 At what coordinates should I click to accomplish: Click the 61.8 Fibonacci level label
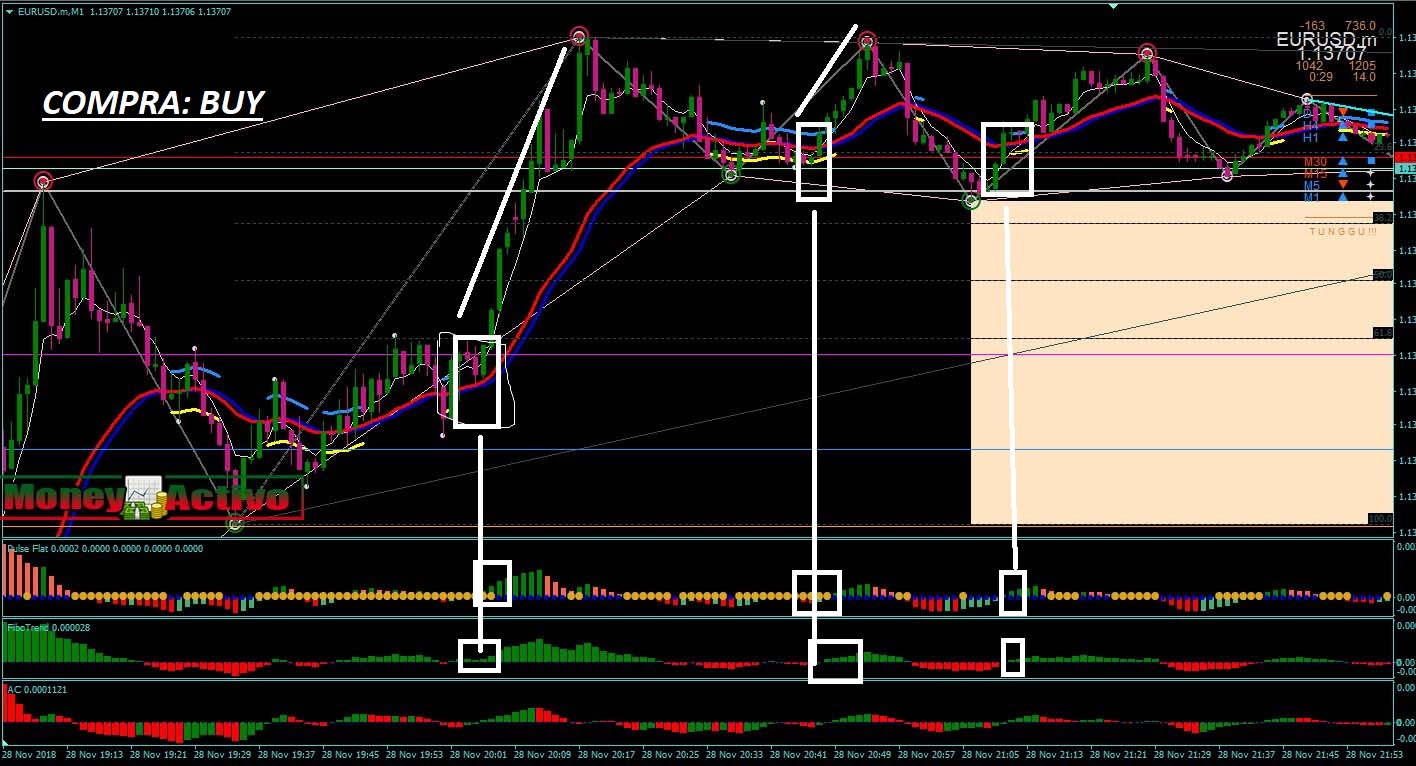1383,332
